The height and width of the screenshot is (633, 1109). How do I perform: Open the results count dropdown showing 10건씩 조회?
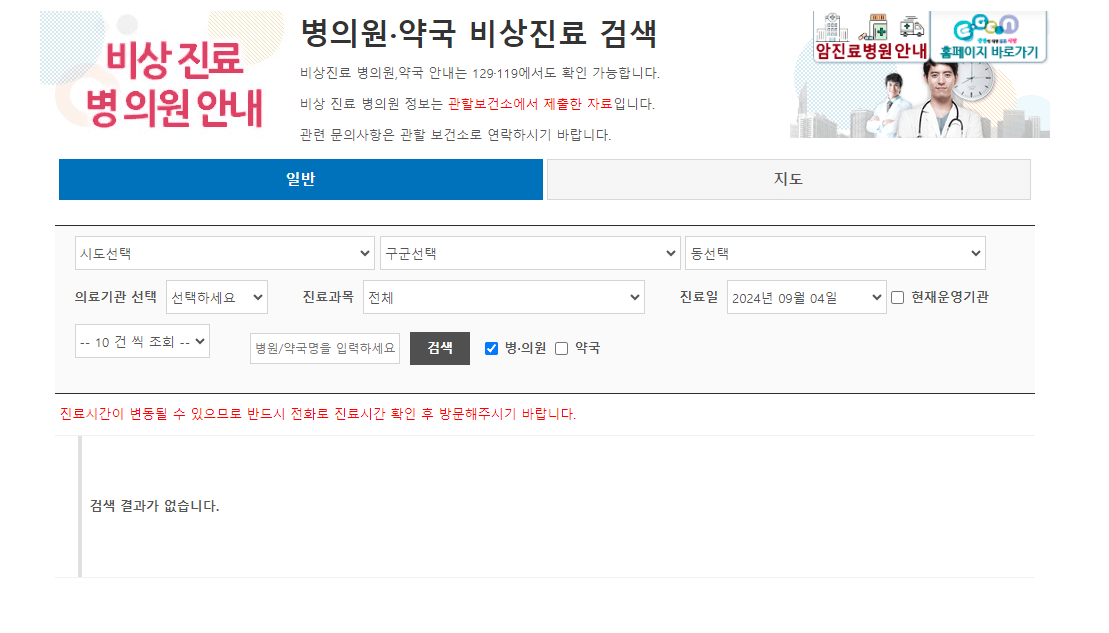[x=142, y=340]
